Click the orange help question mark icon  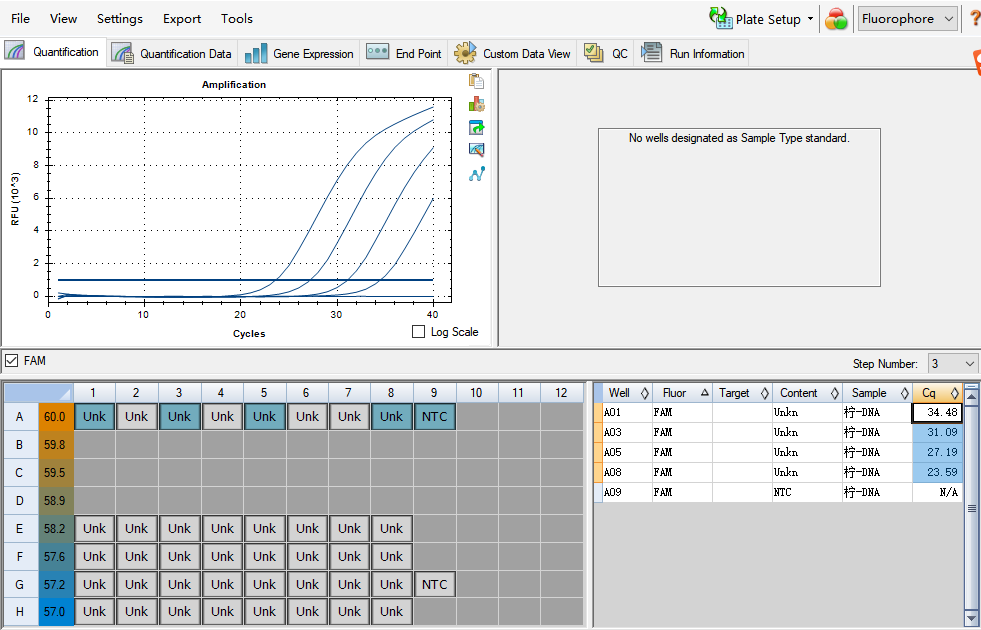[975, 19]
